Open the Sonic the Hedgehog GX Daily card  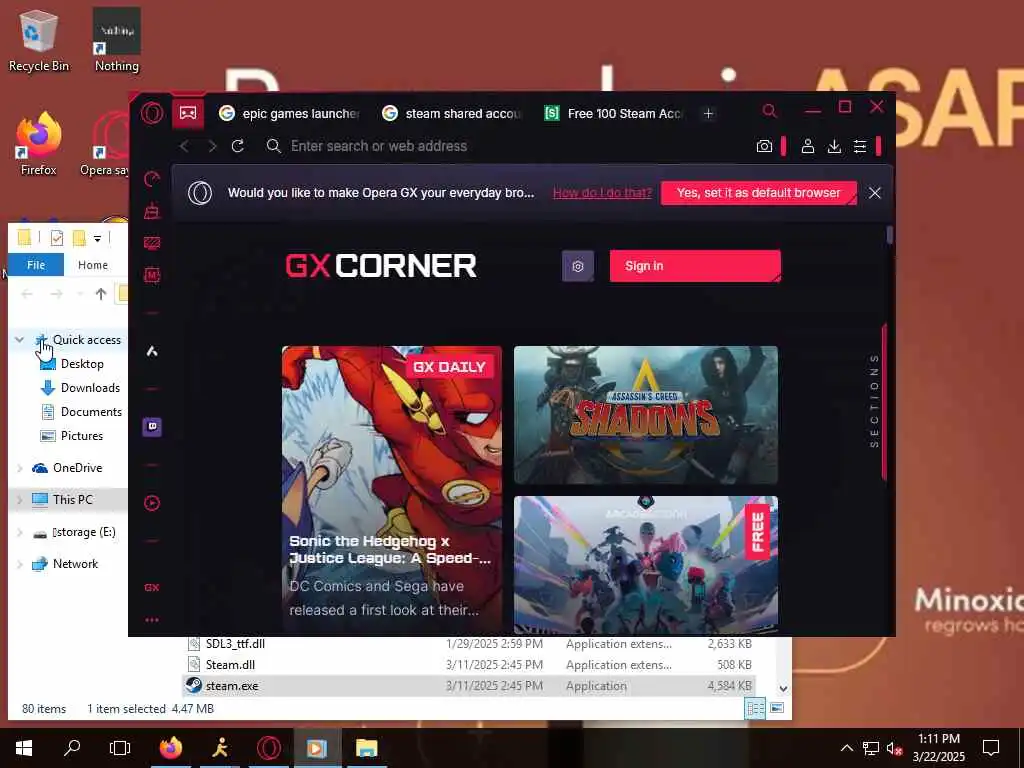click(392, 488)
